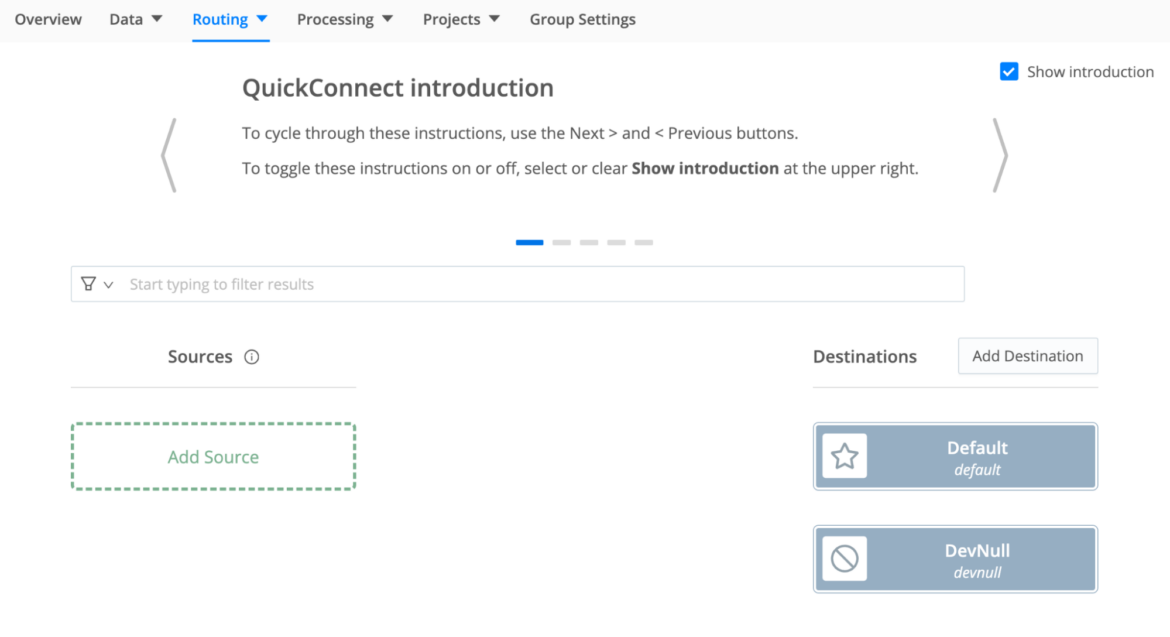Go to previous introduction slide arrow
Screen dimensions: 1170x637
(169, 155)
